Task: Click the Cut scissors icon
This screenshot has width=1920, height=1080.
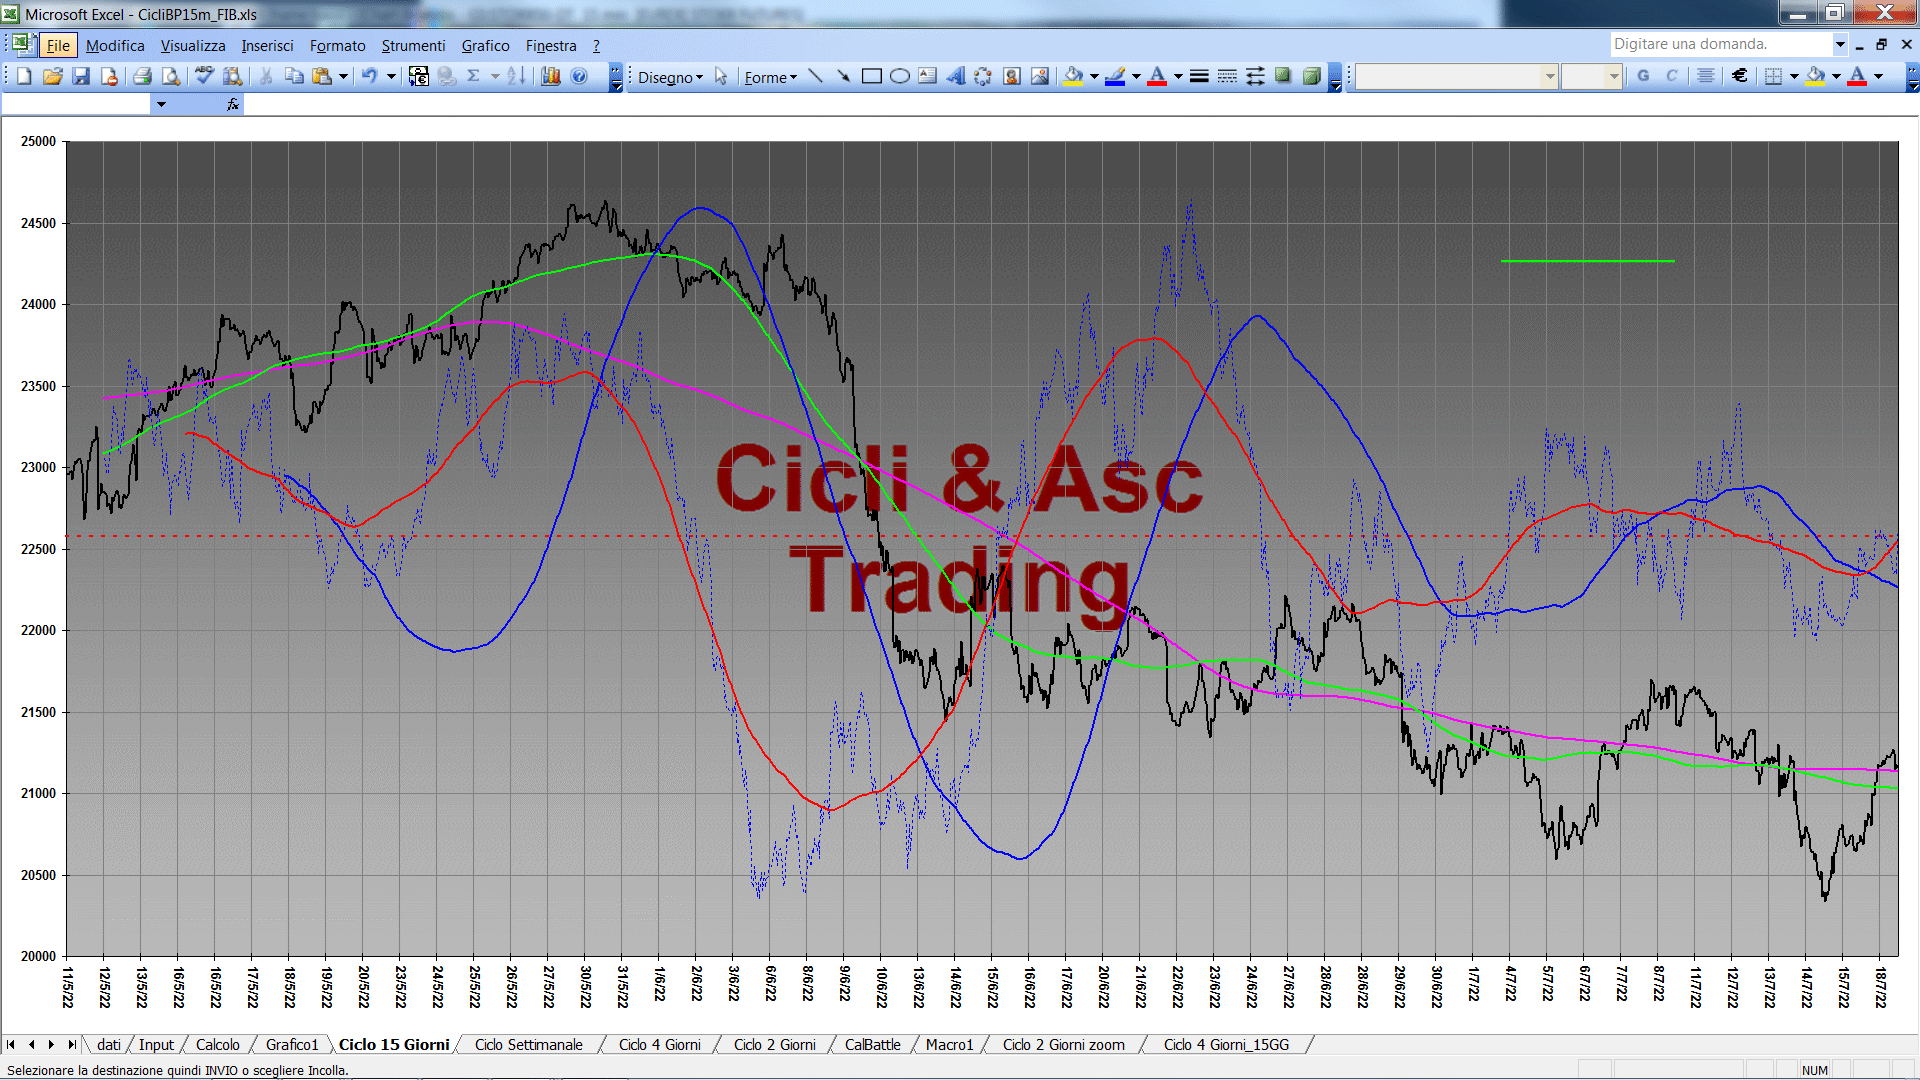Action: click(x=266, y=77)
